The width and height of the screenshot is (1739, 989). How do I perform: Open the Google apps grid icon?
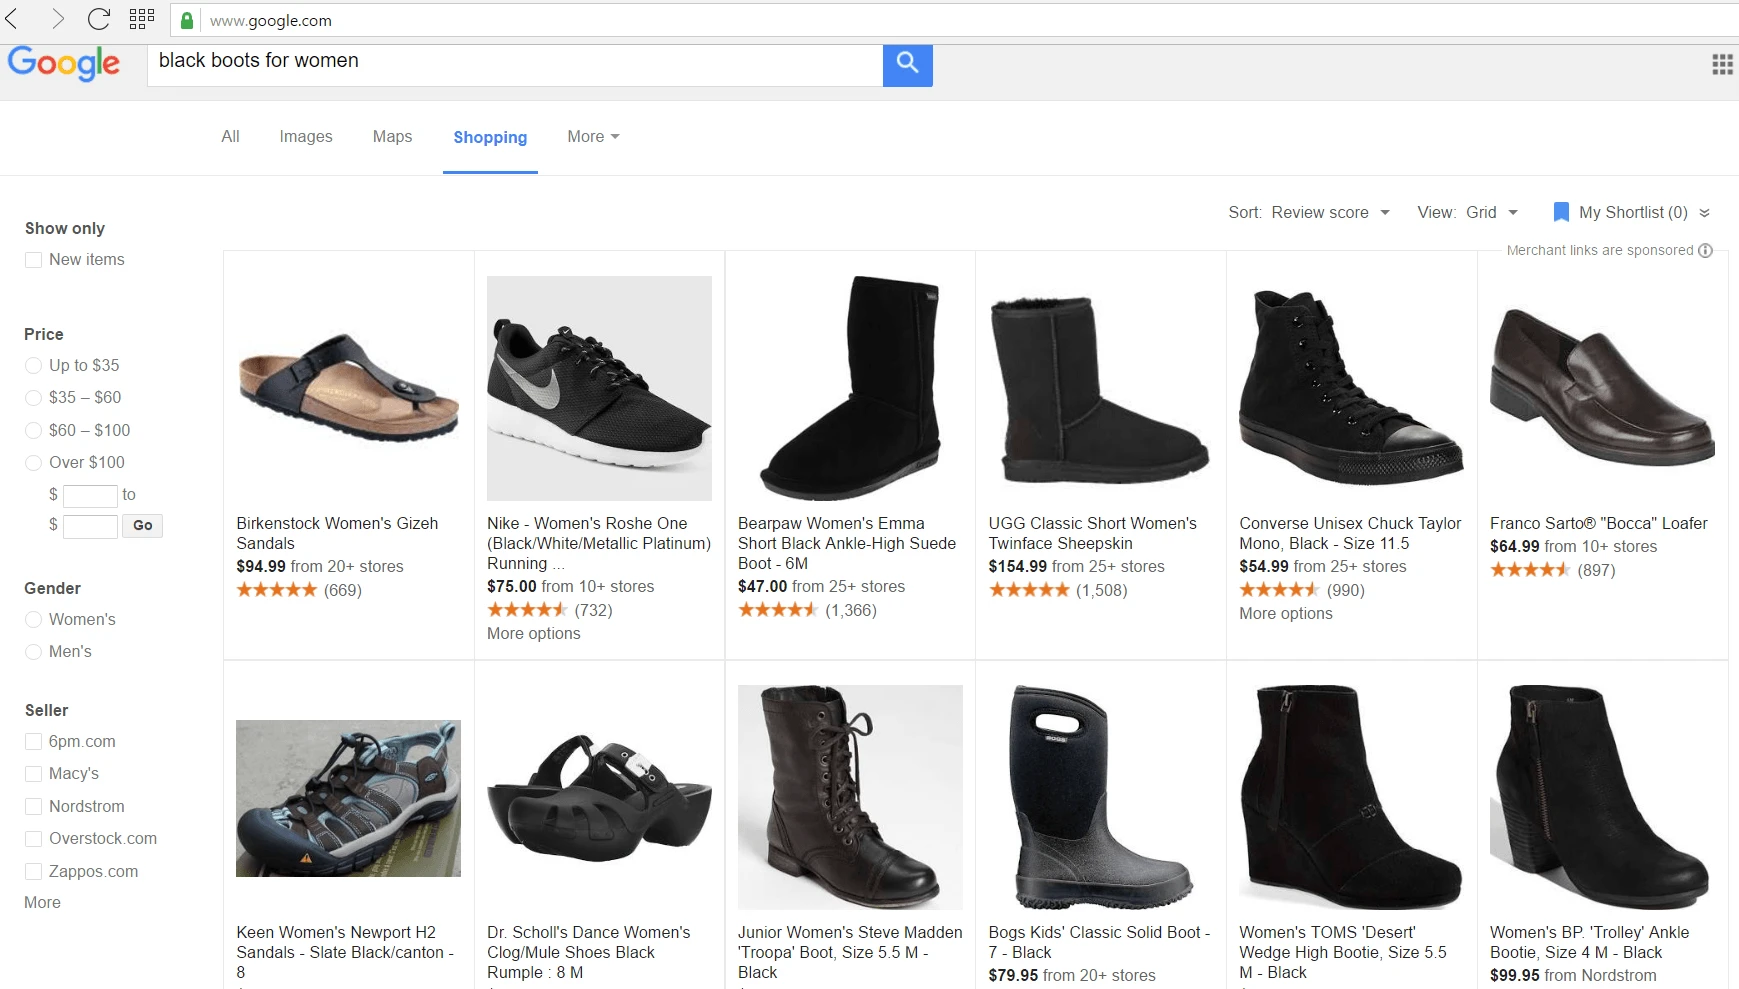pyautogui.click(x=1722, y=64)
